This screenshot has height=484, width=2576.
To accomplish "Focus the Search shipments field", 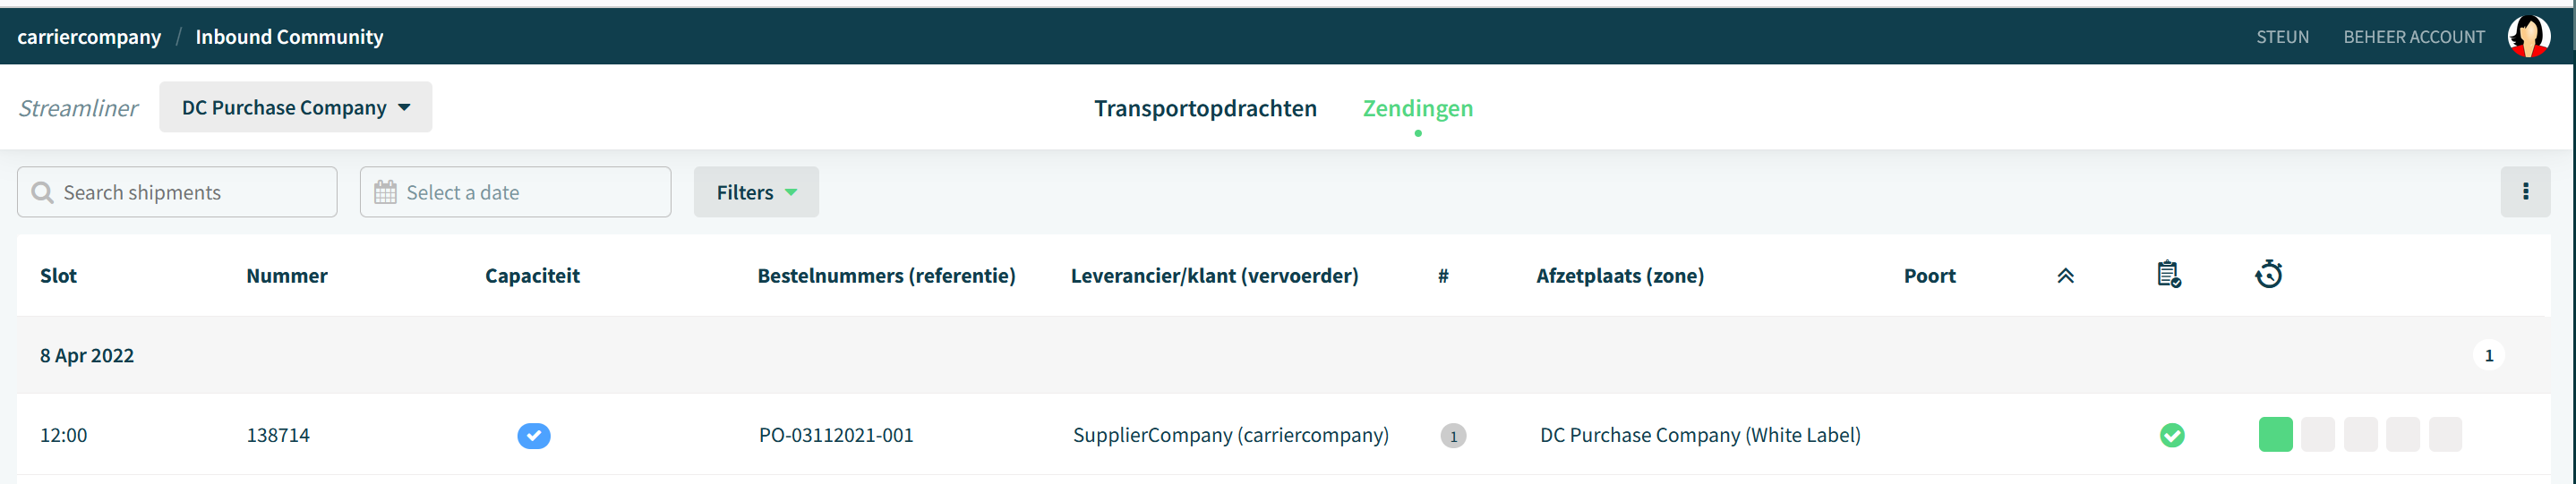I will [x=177, y=192].
